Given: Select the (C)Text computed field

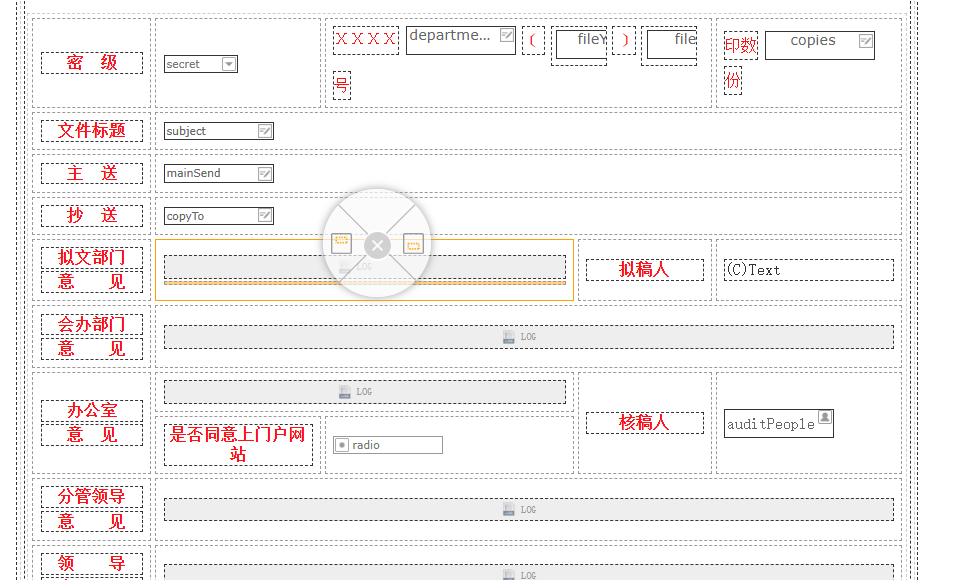Looking at the screenshot, I should 809,270.
